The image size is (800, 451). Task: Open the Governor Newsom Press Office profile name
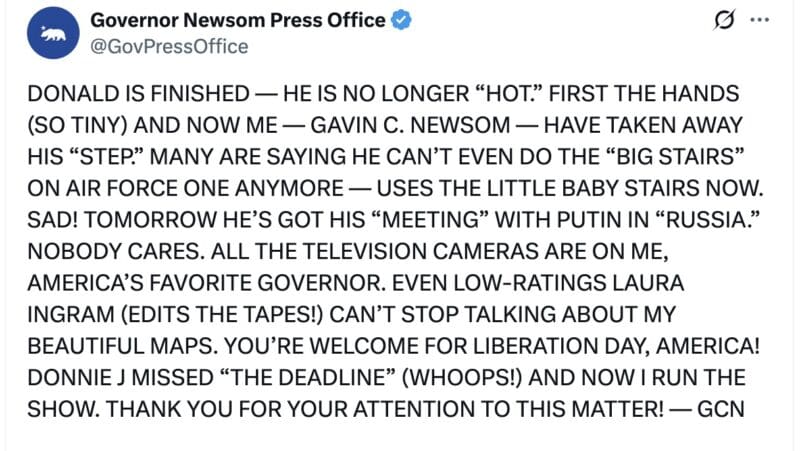pyautogui.click(x=238, y=20)
